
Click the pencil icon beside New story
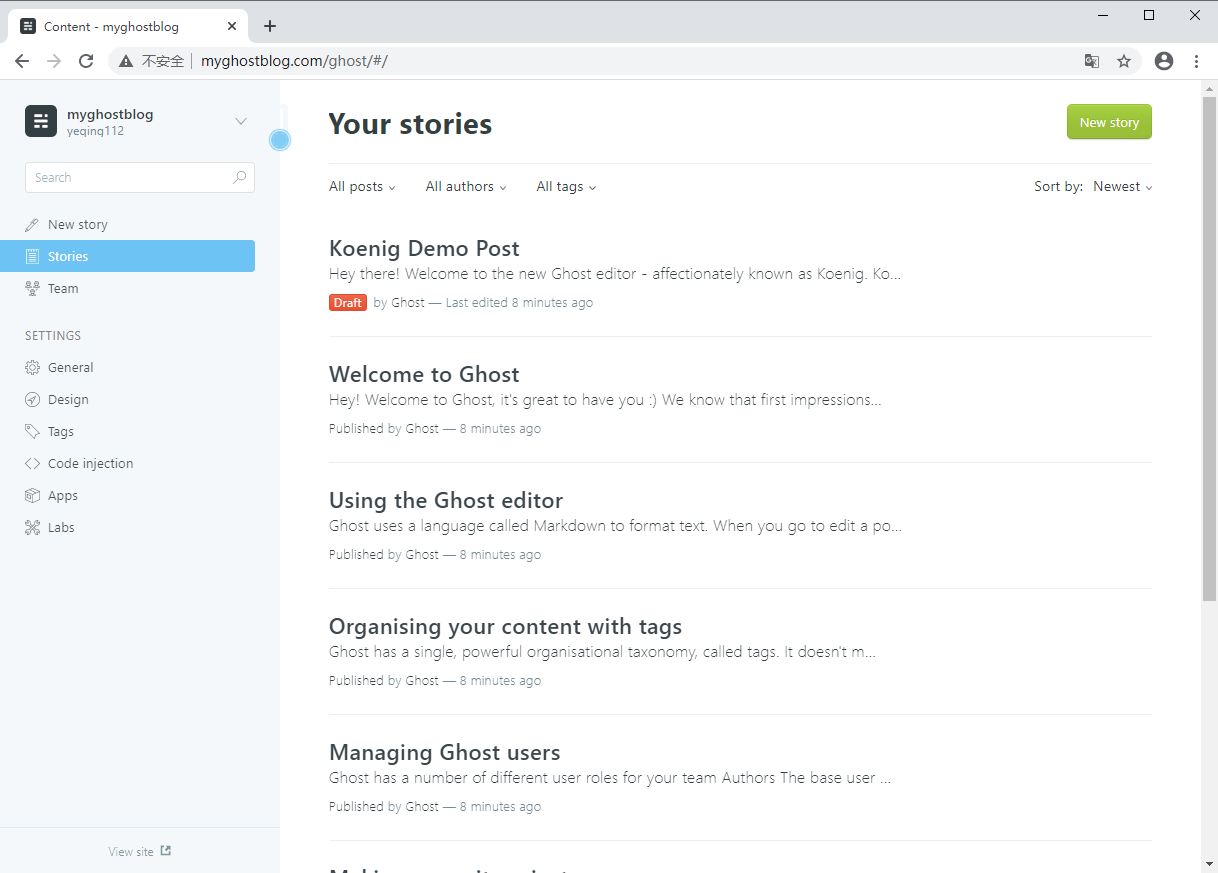coord(32,225)
